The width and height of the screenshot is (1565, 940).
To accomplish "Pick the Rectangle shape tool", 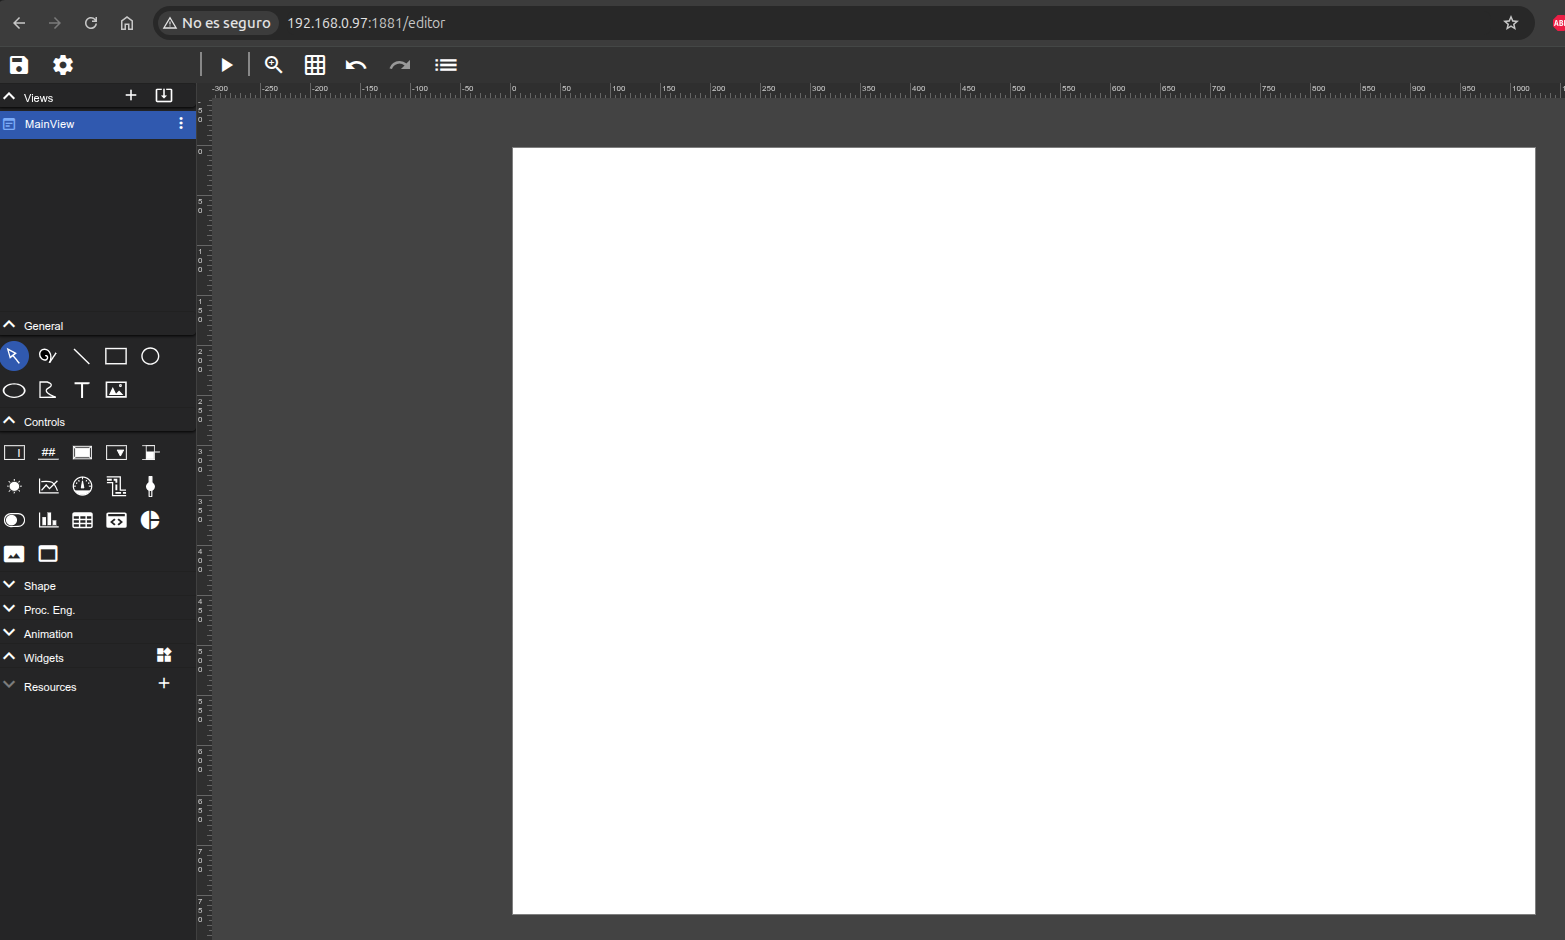I will tap(116, 356).
